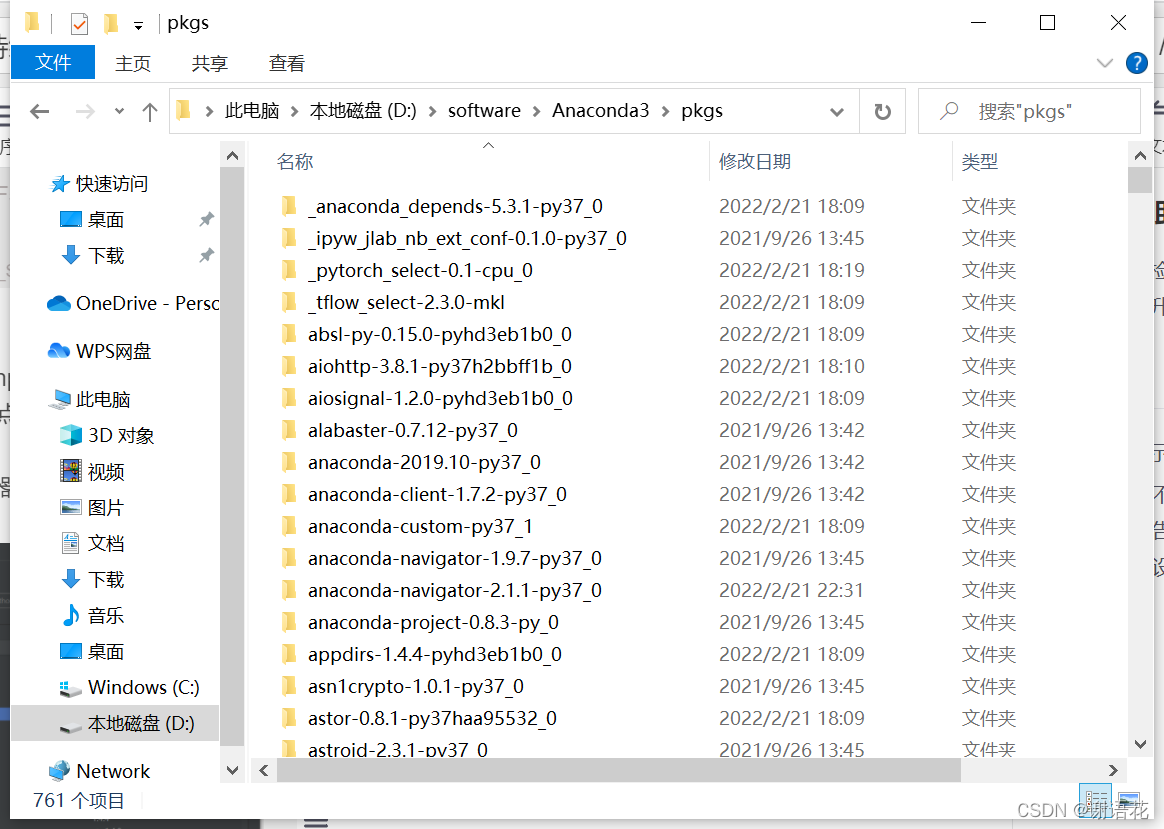Click folder icon of absl-py-0.15.0-pyhd3eb1b0_0
Screen dimensions: 1164x829
[290, 335]
